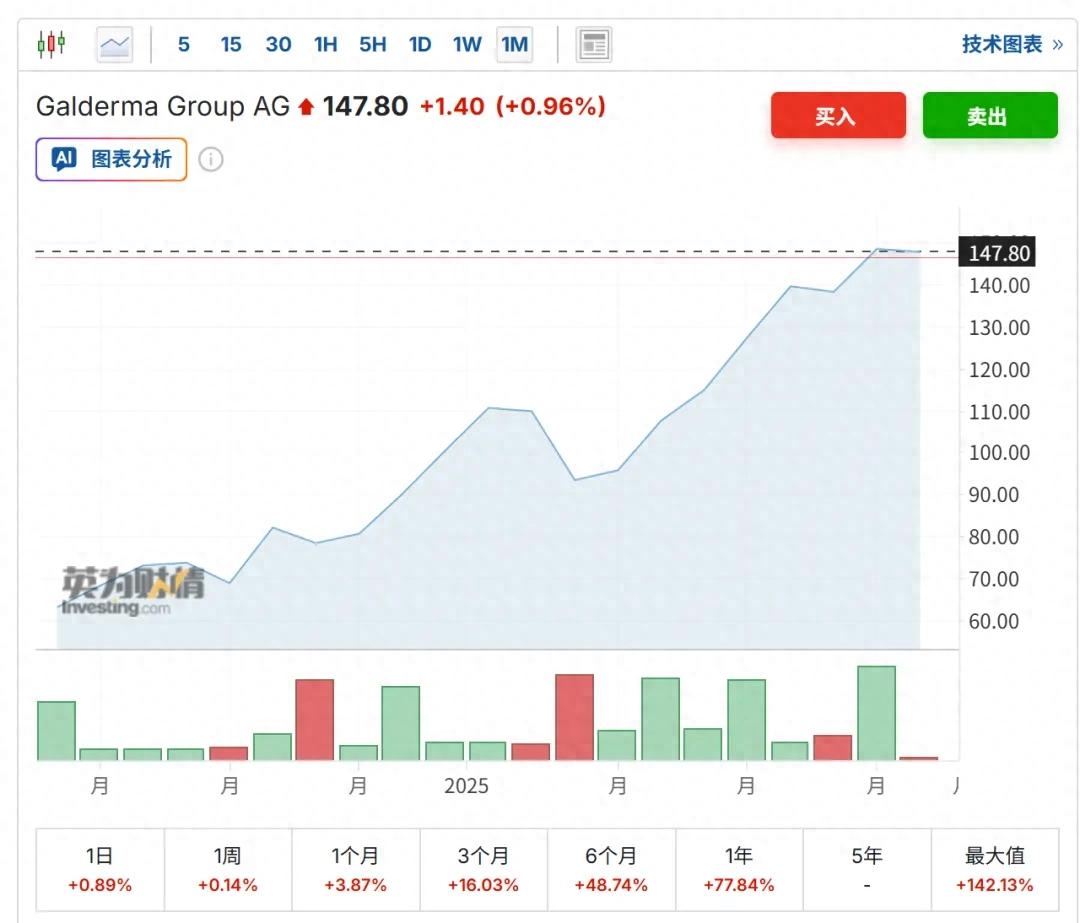This screenshot has height=923, width=1080.
Task: Switch to the candlestick chart icon
Action: (51, 43)
